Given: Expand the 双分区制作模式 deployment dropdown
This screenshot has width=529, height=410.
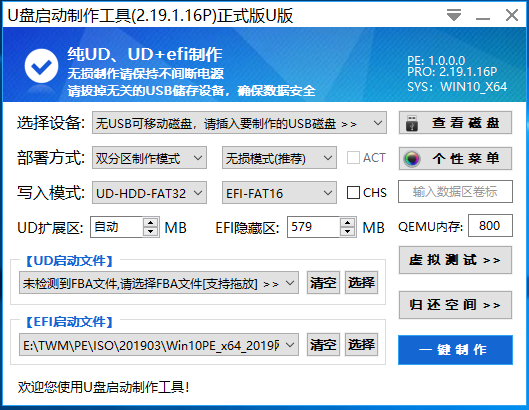Looking at the screenshot, I should pyautogui.click(x=149, y=158).
